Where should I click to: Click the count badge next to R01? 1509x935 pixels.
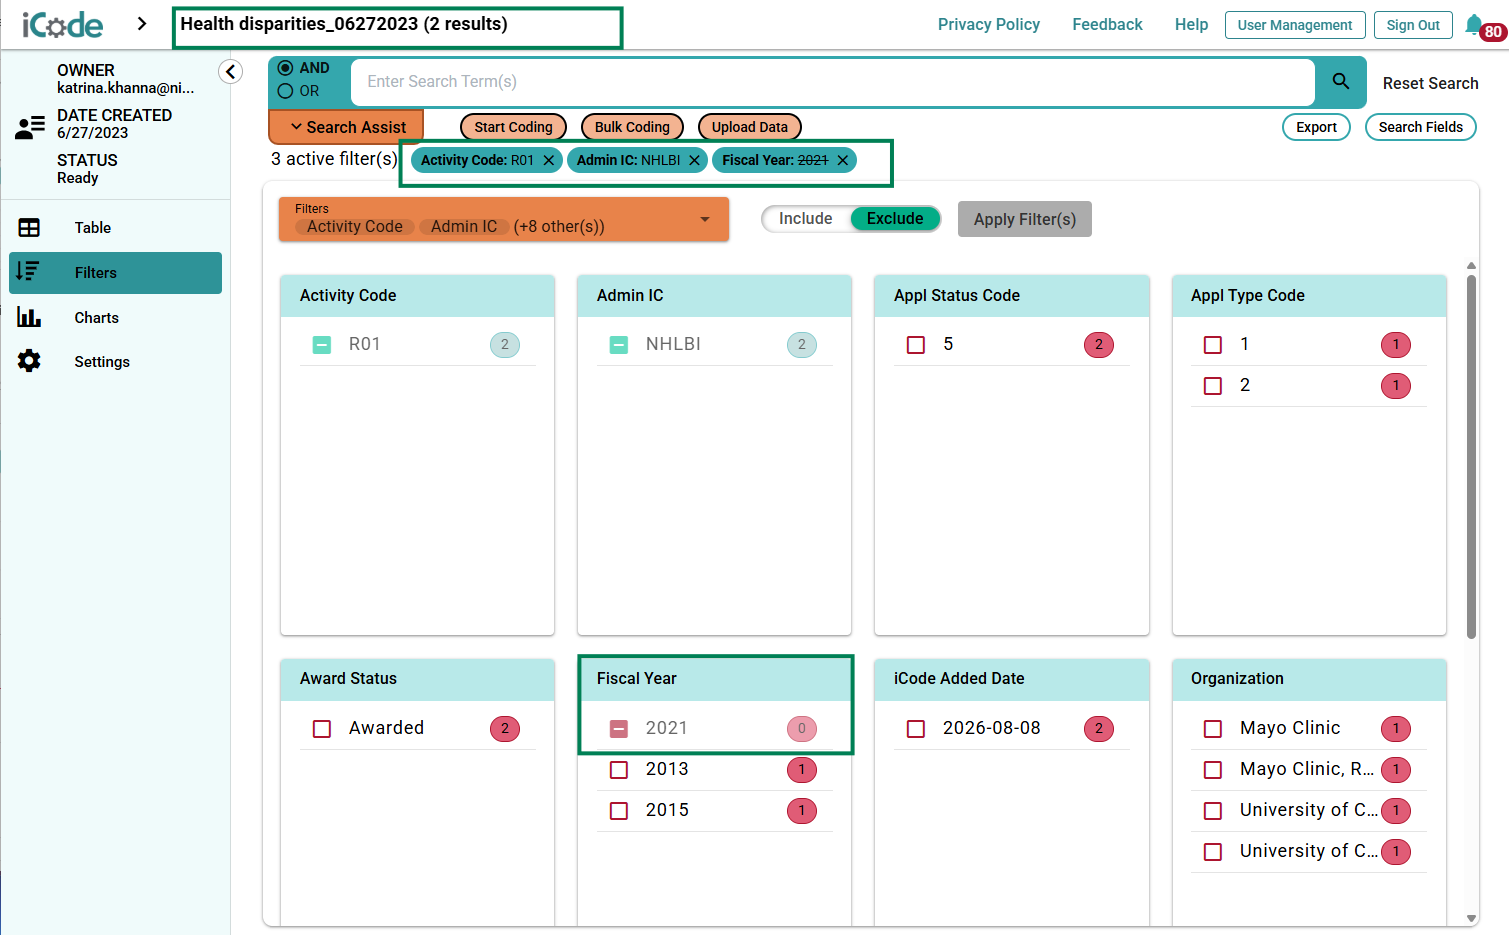click(x=505, y=345)
